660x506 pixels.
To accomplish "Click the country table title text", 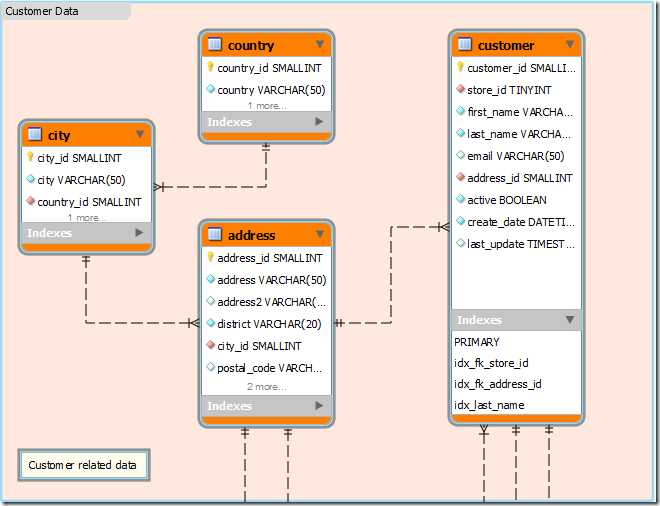I will coord(251,45).
